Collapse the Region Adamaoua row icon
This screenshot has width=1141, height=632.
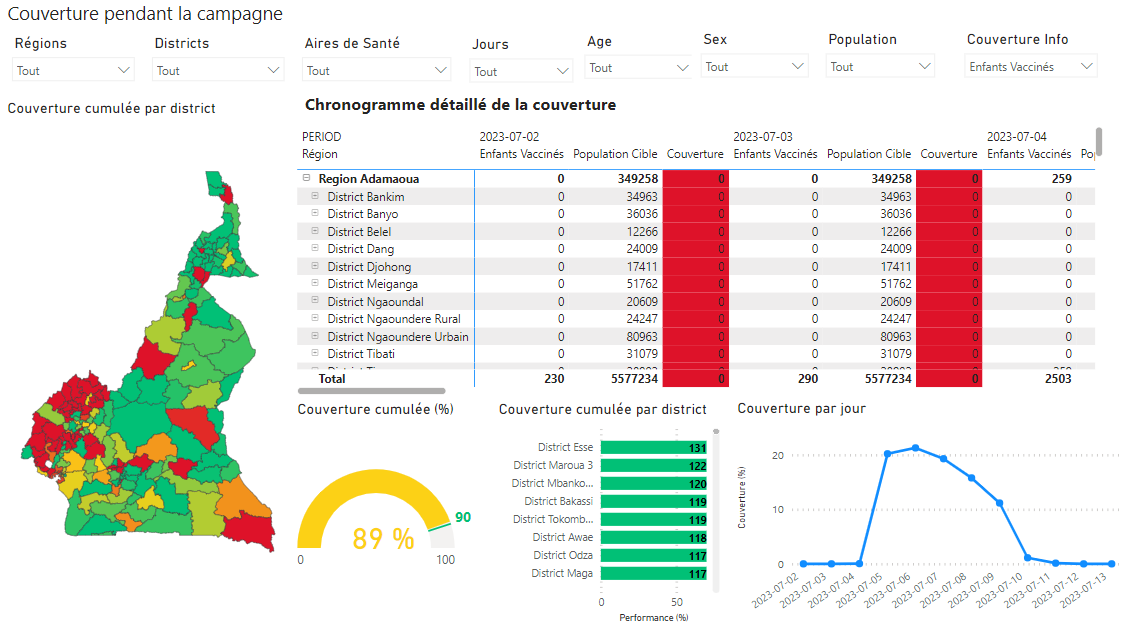pos(307,178)
